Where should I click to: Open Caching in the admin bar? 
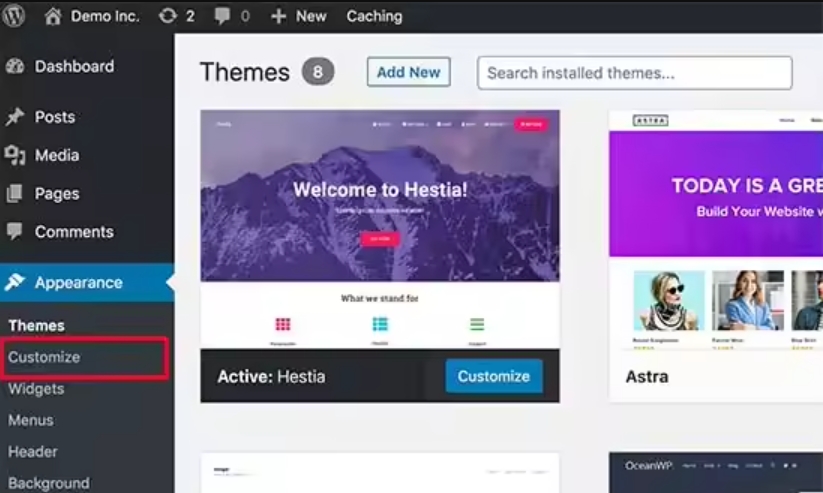click(x=374, y=16)
